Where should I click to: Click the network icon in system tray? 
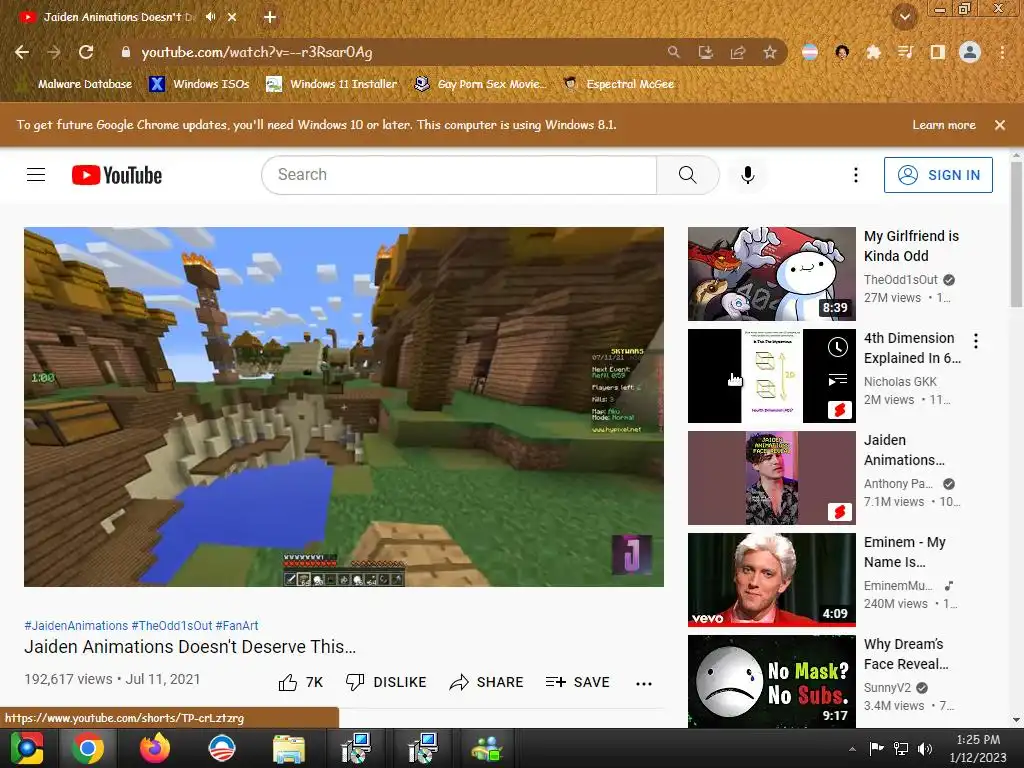[901, 748]
